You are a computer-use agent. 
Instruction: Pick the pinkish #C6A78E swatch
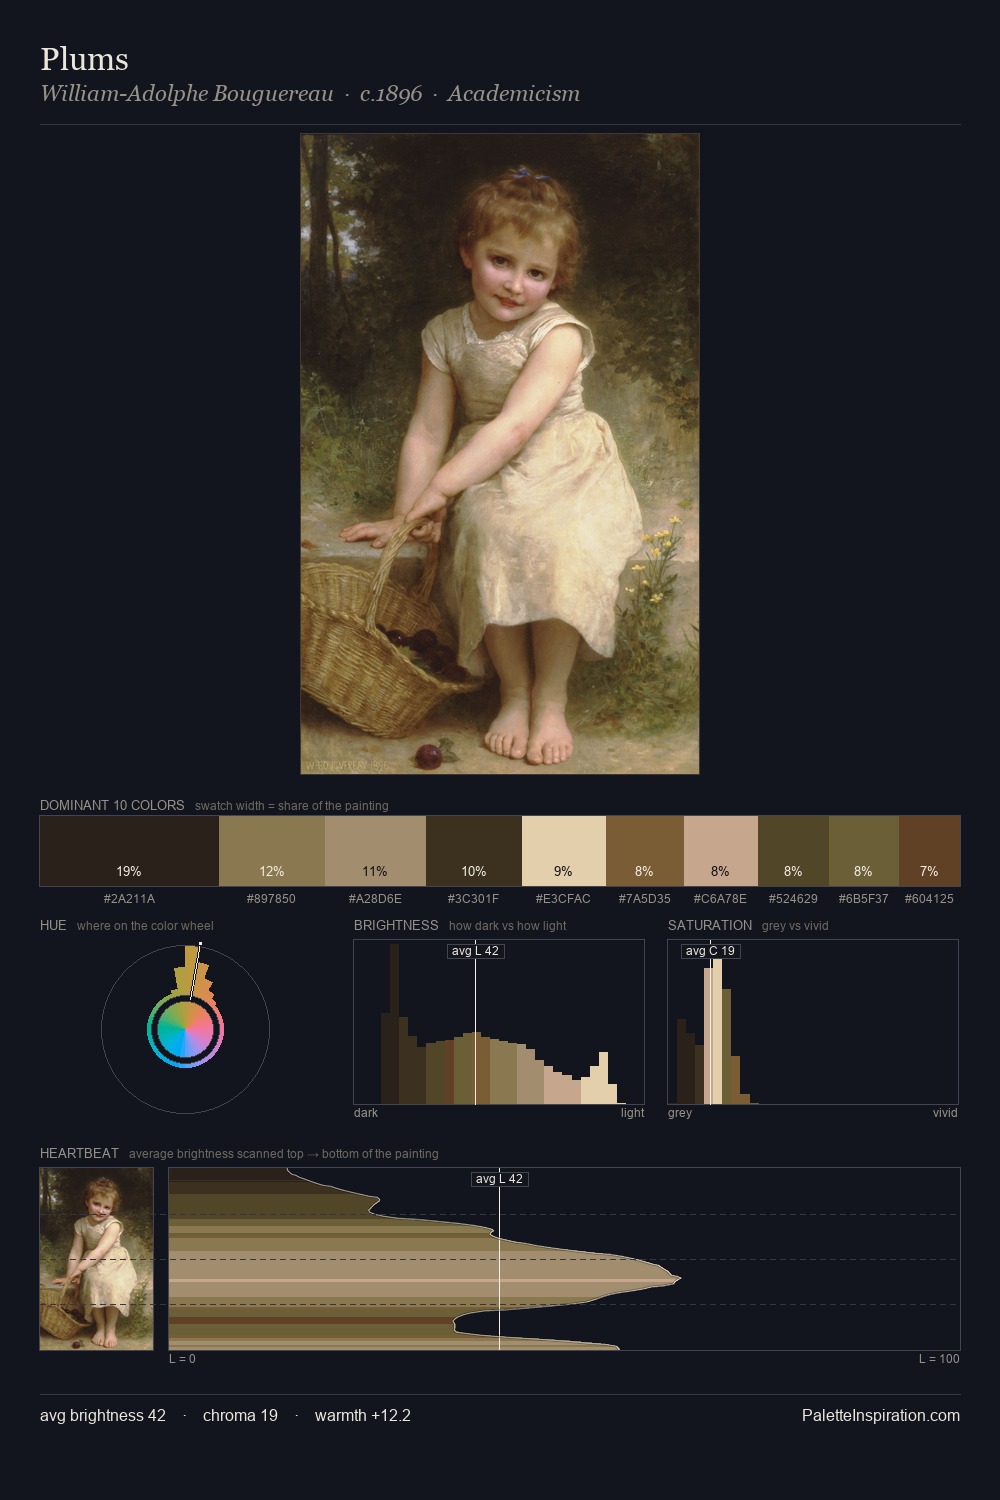click(721, 851)
